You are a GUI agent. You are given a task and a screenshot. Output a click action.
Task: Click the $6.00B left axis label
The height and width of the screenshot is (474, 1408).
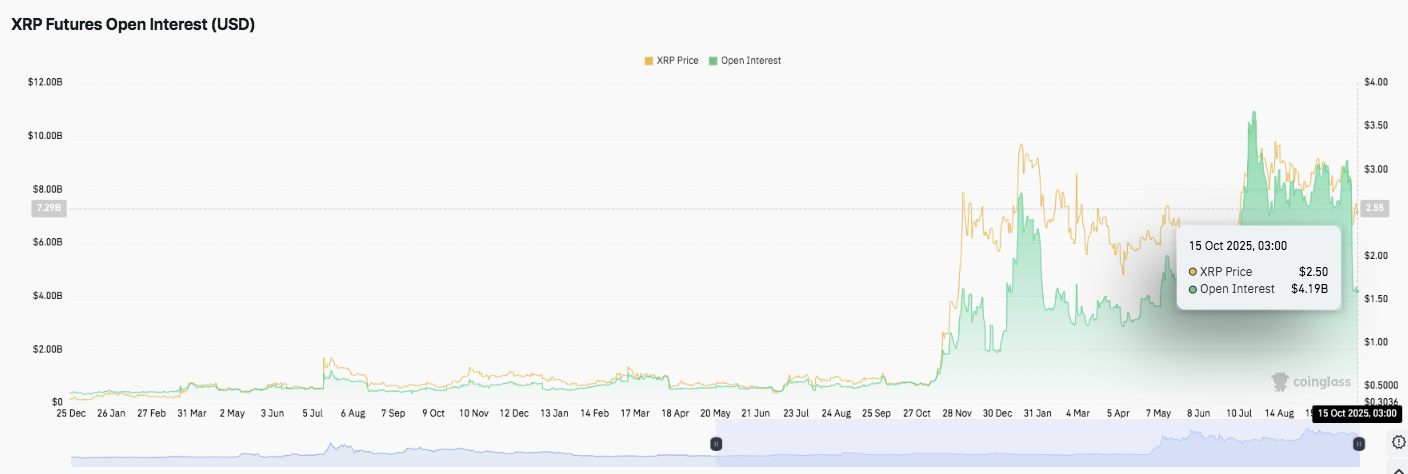coord(48,242)
